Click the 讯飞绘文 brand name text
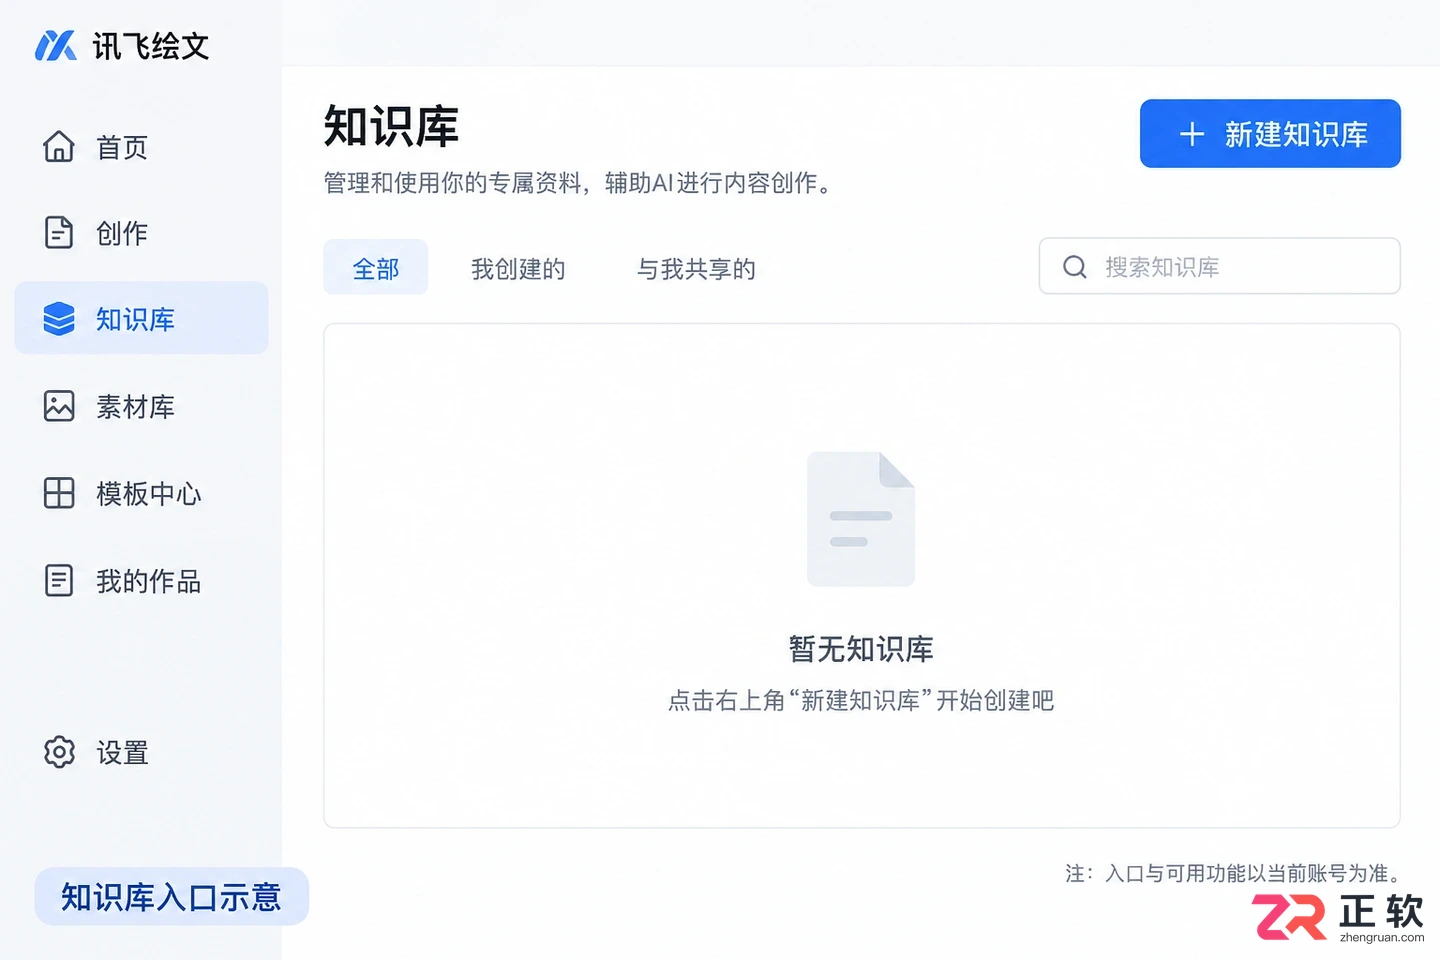Screen dimensions: 1440x960 pyautogui.click(x=151, y=46)
